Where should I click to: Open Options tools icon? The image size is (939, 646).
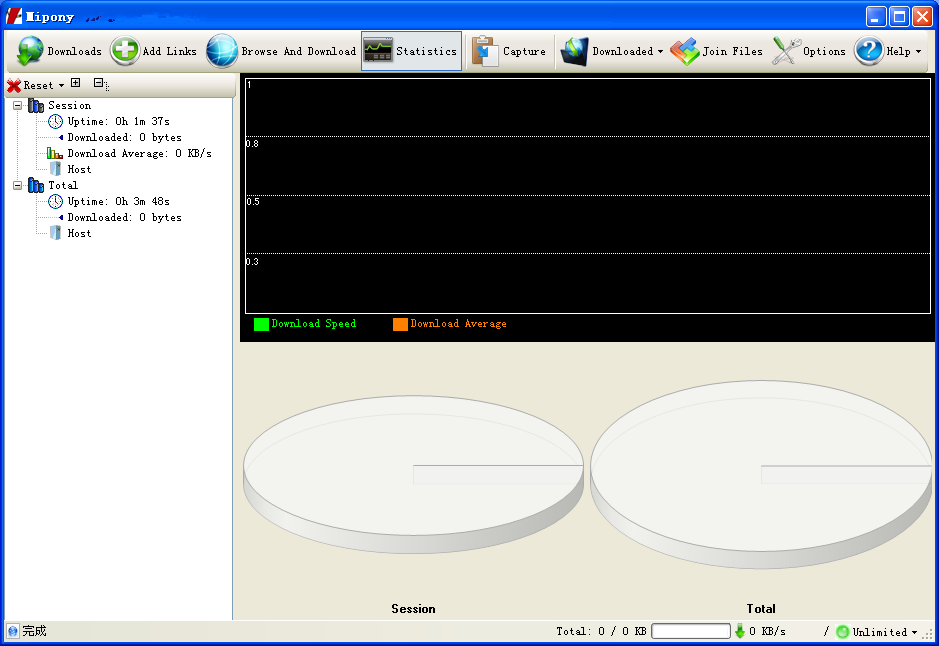click(786, 51)
